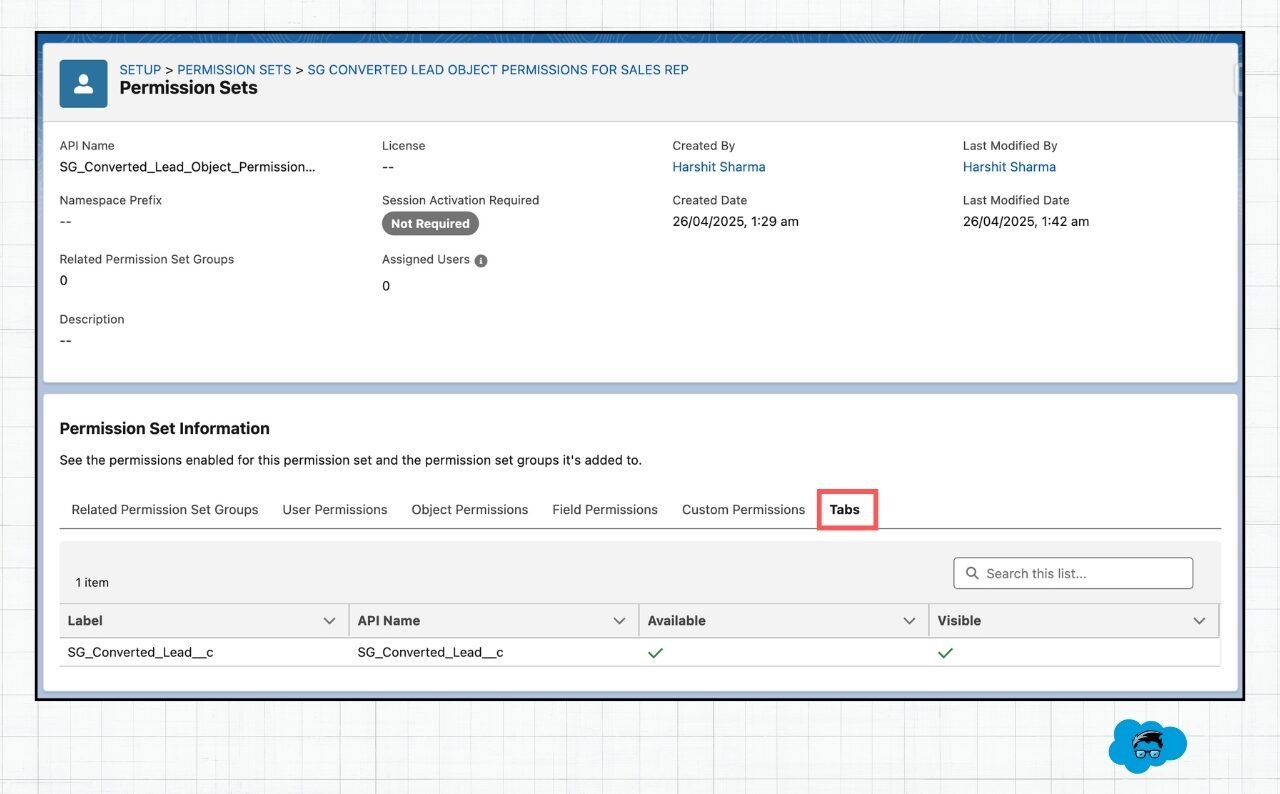
Task: Open Created By Harshit Sharma link
Action: [719, 167]
